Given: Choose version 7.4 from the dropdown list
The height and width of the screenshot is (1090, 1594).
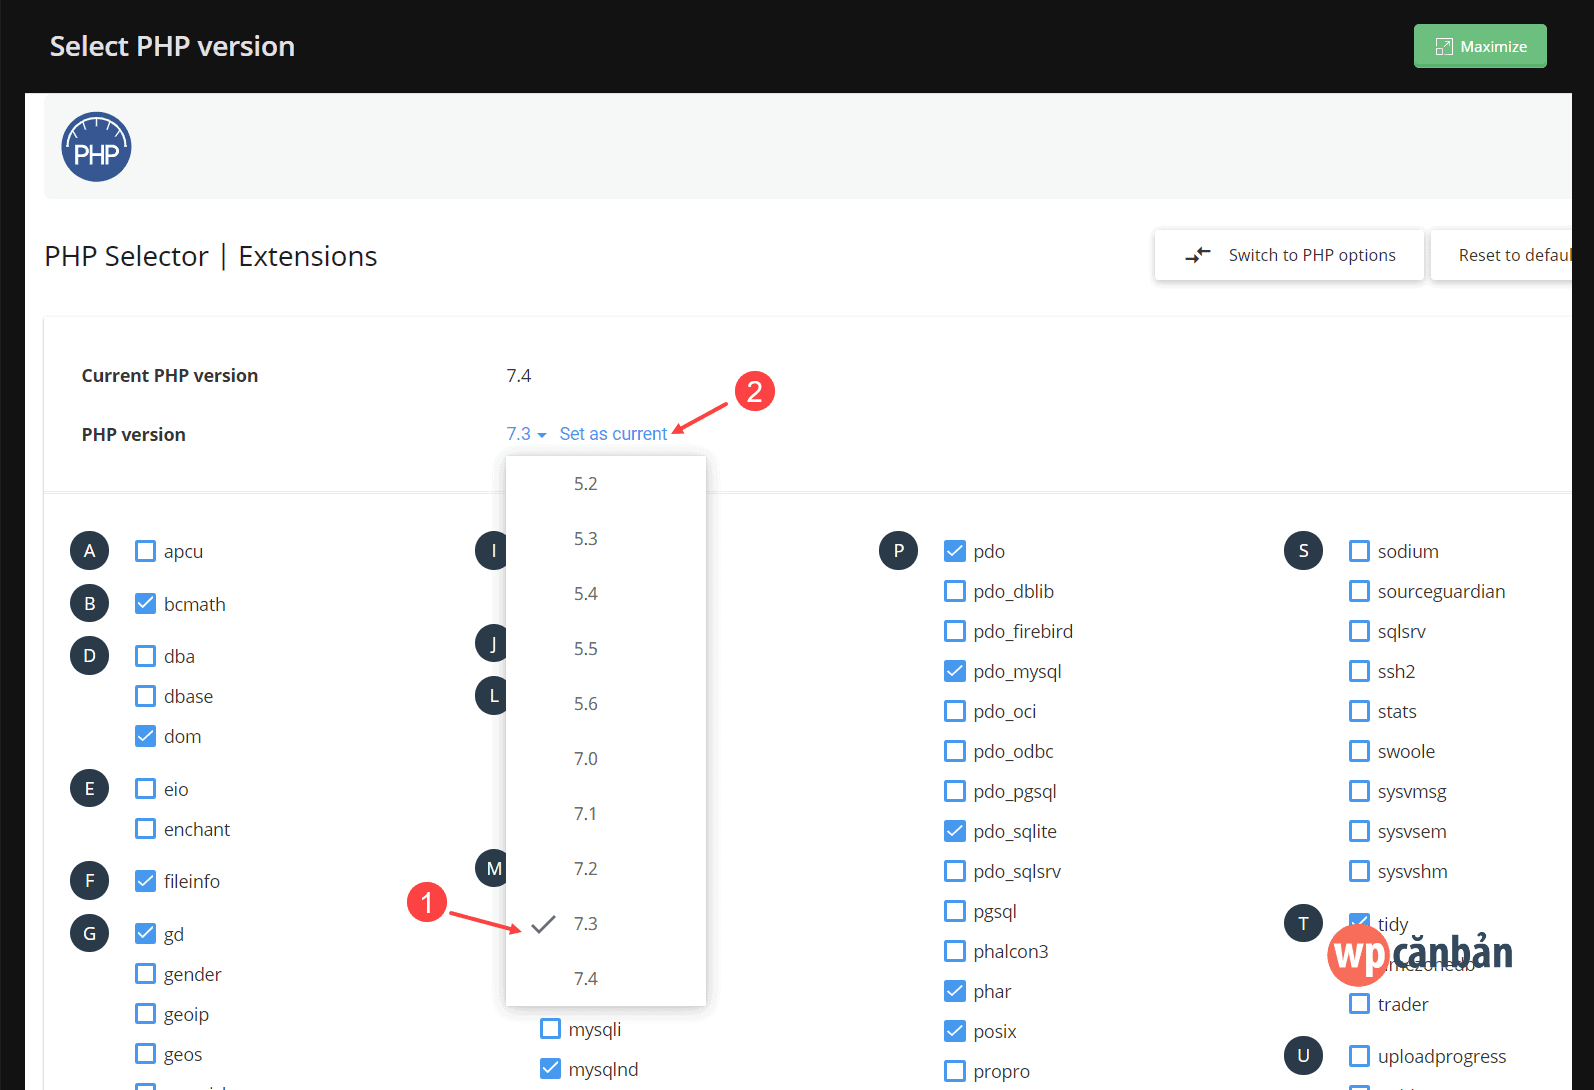Looking at the screenshot, I should click(586, 979).
